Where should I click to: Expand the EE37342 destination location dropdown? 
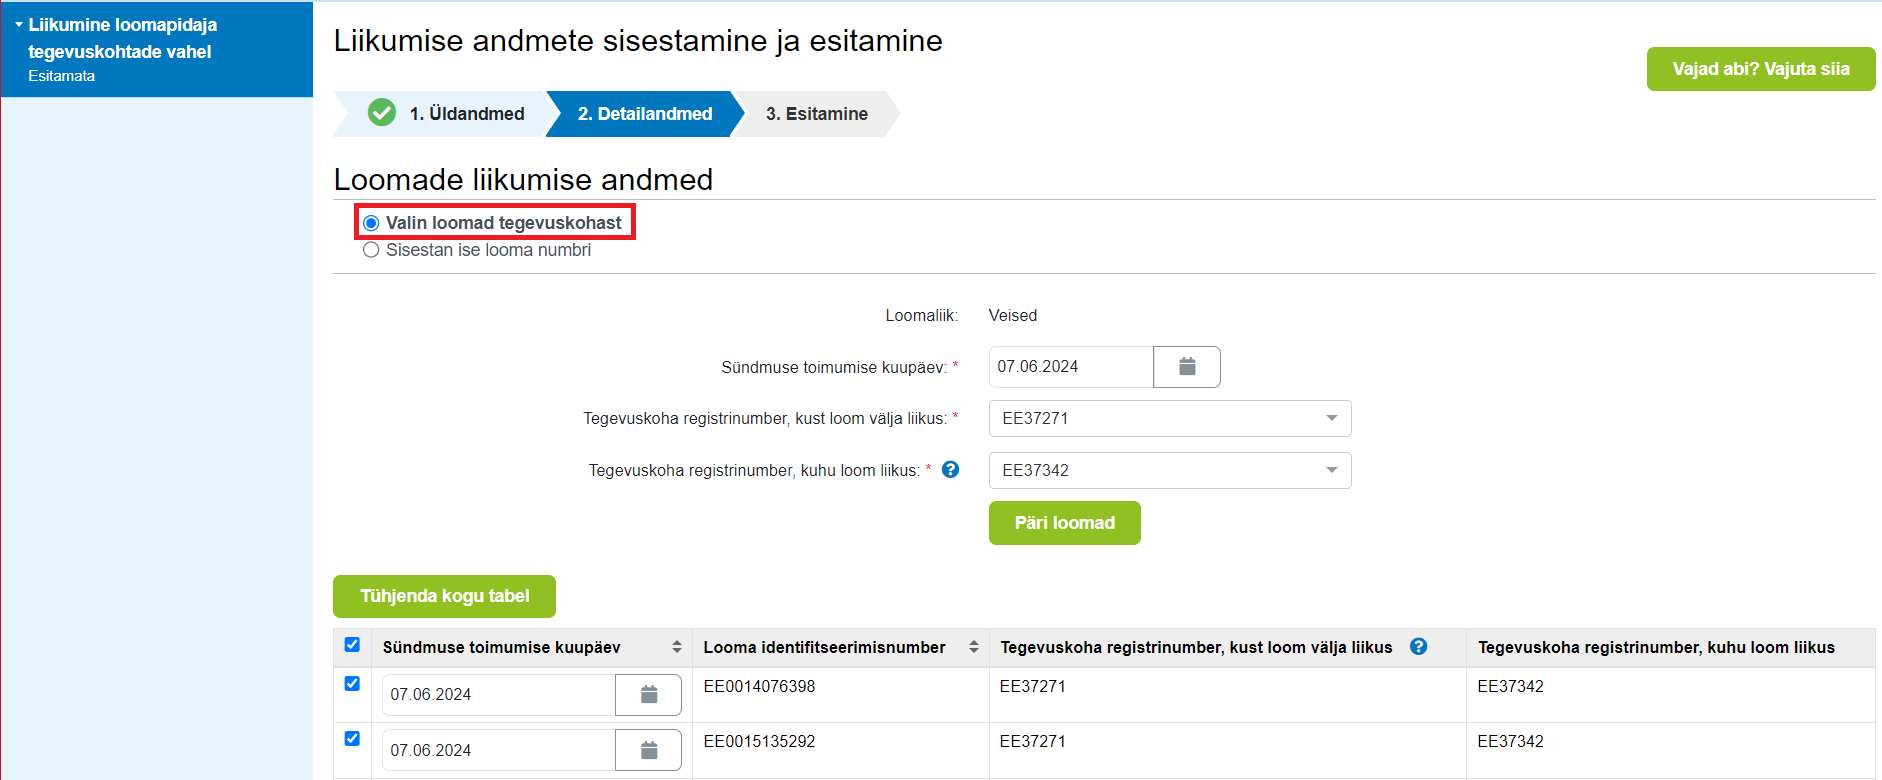tap(1330, 470)
